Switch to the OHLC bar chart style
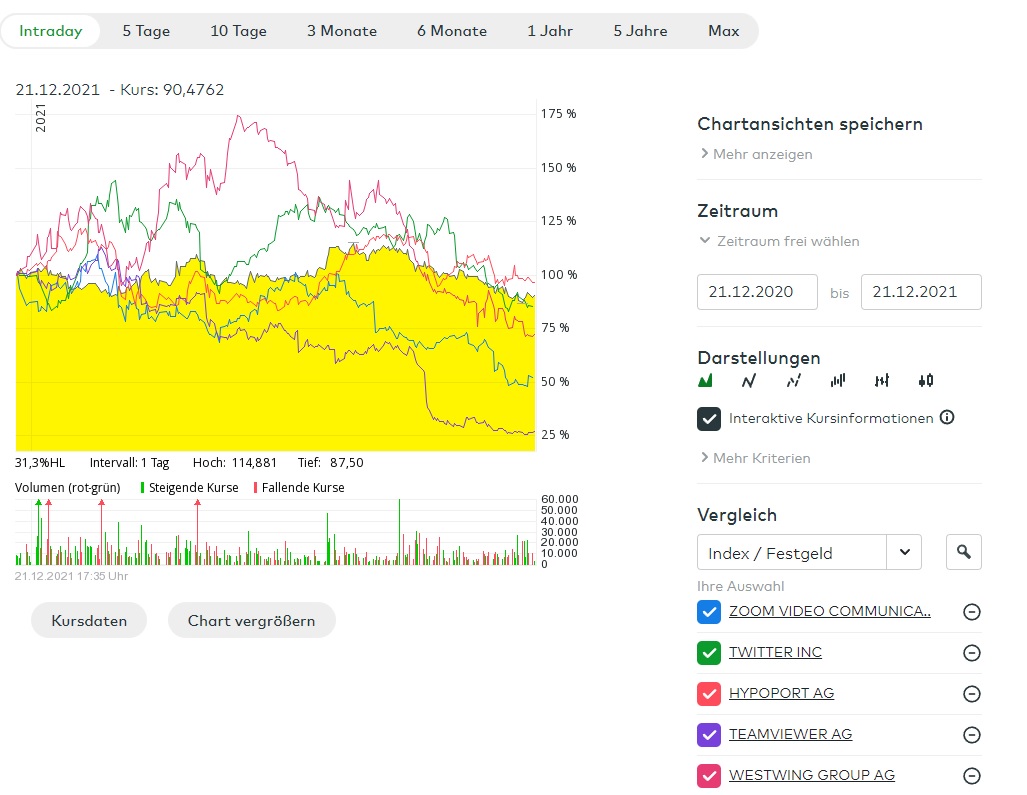The image size is (1027, 795). [881, 380]
